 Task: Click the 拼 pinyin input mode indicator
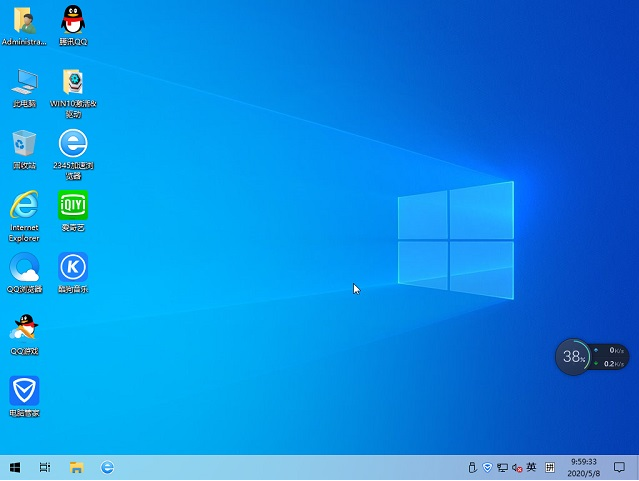[x=550, y=467]
